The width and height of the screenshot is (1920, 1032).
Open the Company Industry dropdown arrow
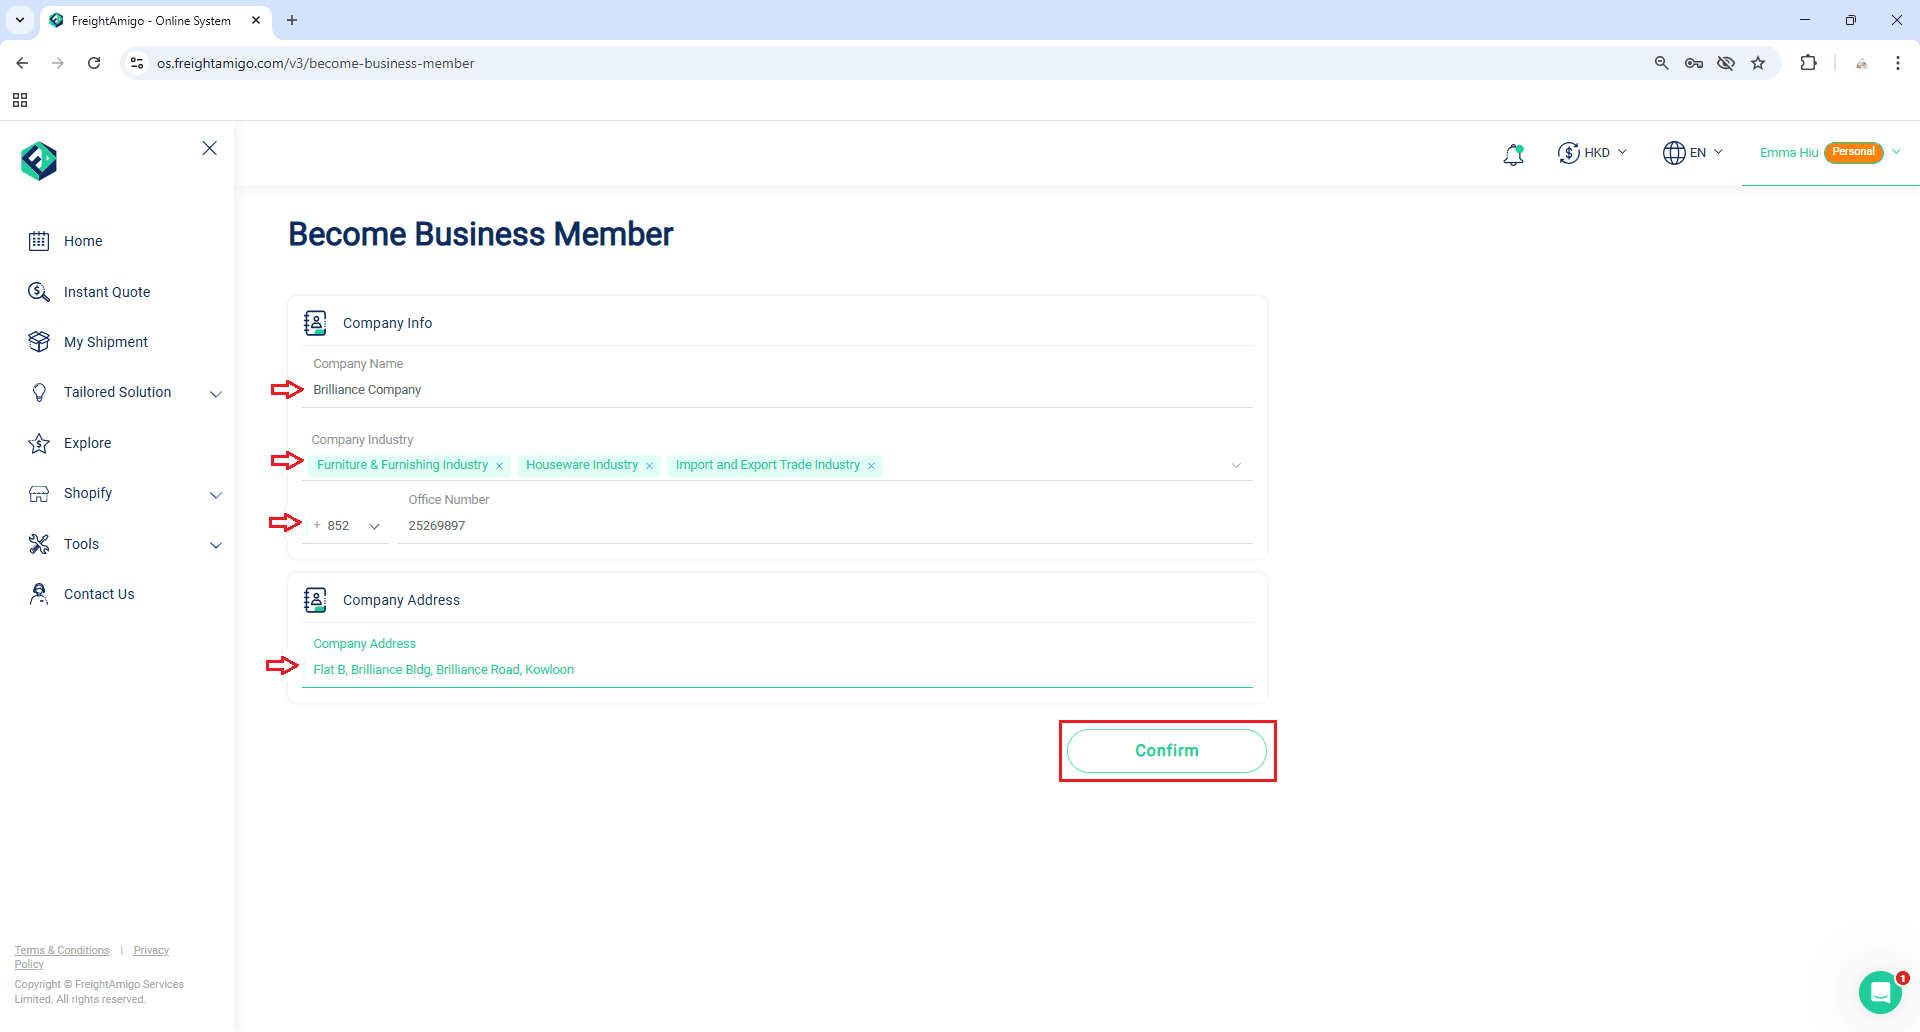pos(1236,466)
